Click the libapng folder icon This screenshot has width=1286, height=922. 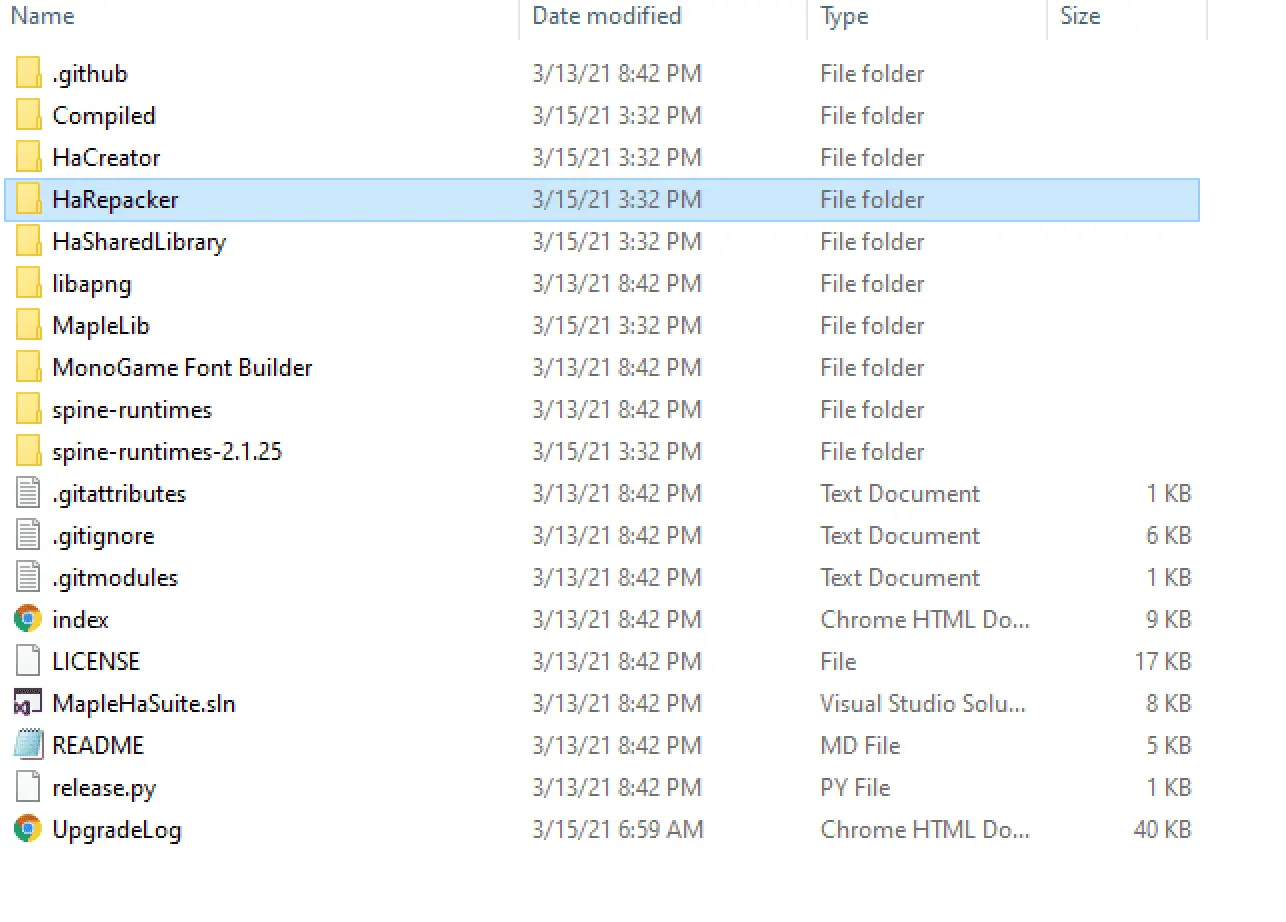point(29,284)
